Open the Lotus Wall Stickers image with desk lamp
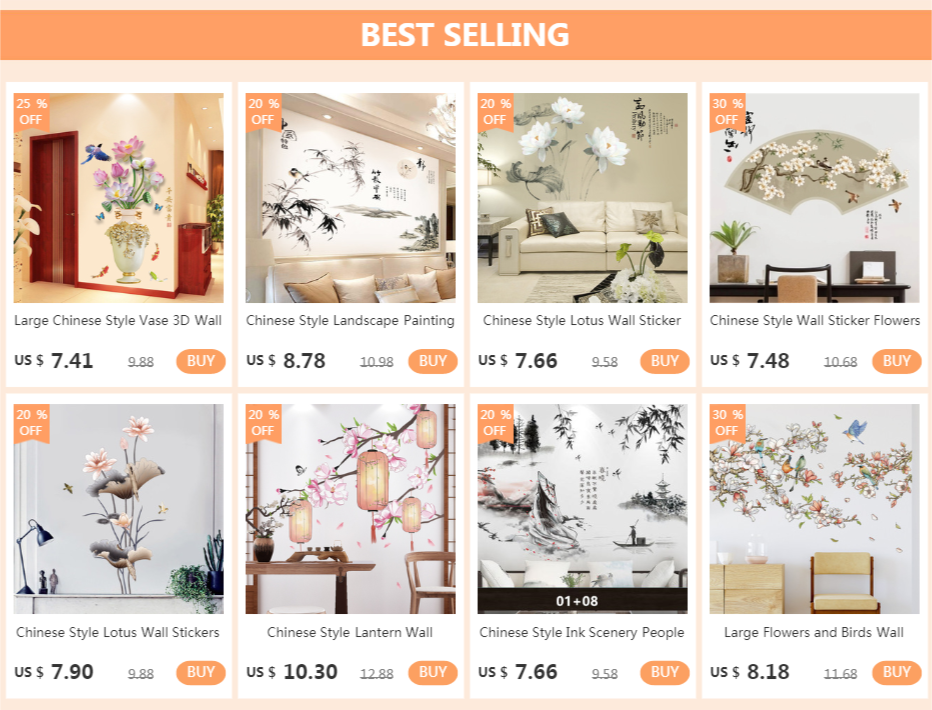The height and width of the screenshot is (710, 932). (x=119, y=509)
